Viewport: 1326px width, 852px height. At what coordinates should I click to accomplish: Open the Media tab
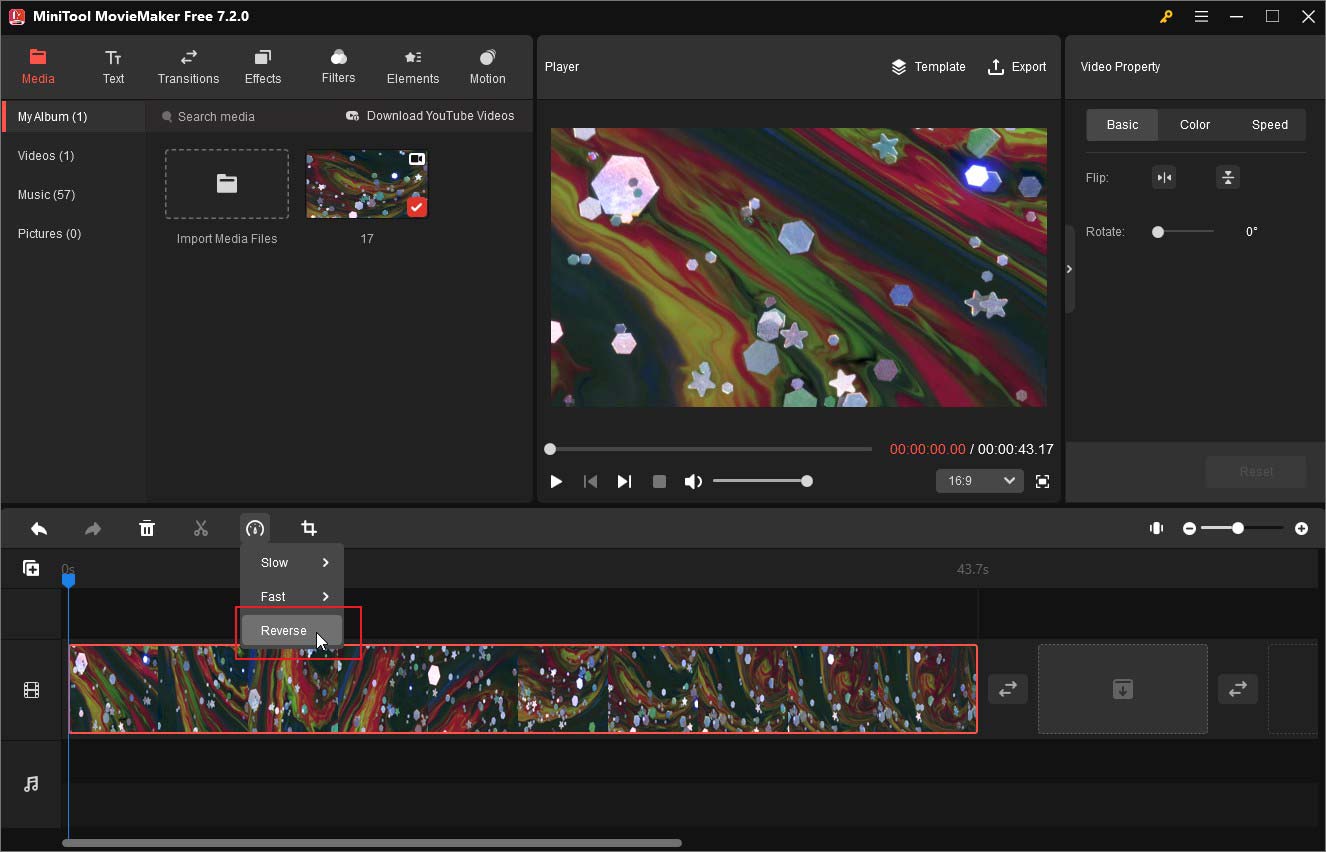coord(38,67)
